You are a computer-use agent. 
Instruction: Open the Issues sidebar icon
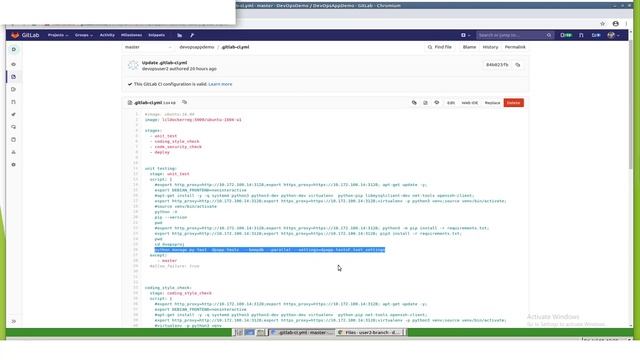[x=13, y=89]
